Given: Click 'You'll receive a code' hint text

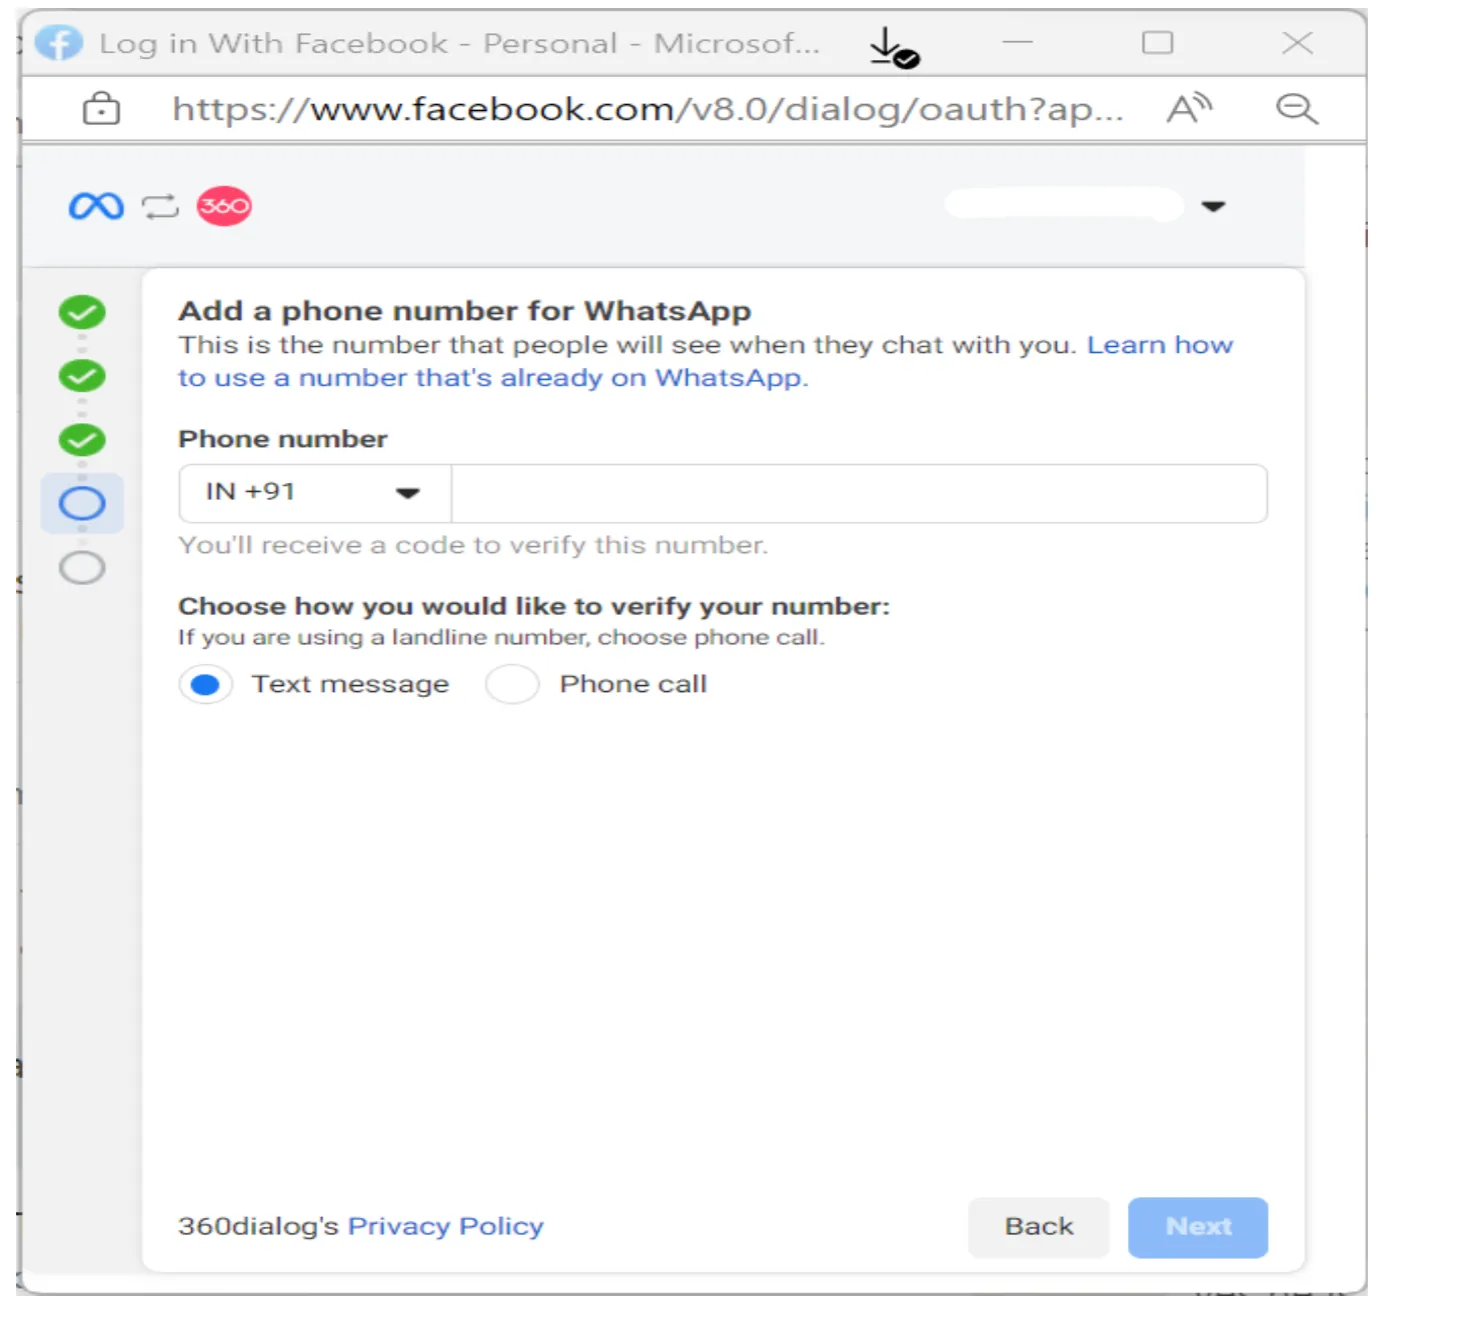Looking at the screenshot, I should point(473,545).
